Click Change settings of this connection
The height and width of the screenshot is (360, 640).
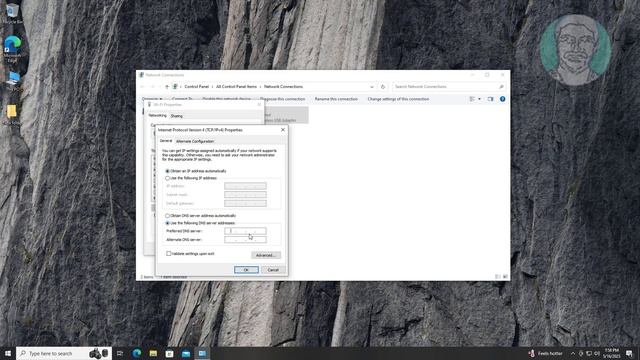[398, 99]
